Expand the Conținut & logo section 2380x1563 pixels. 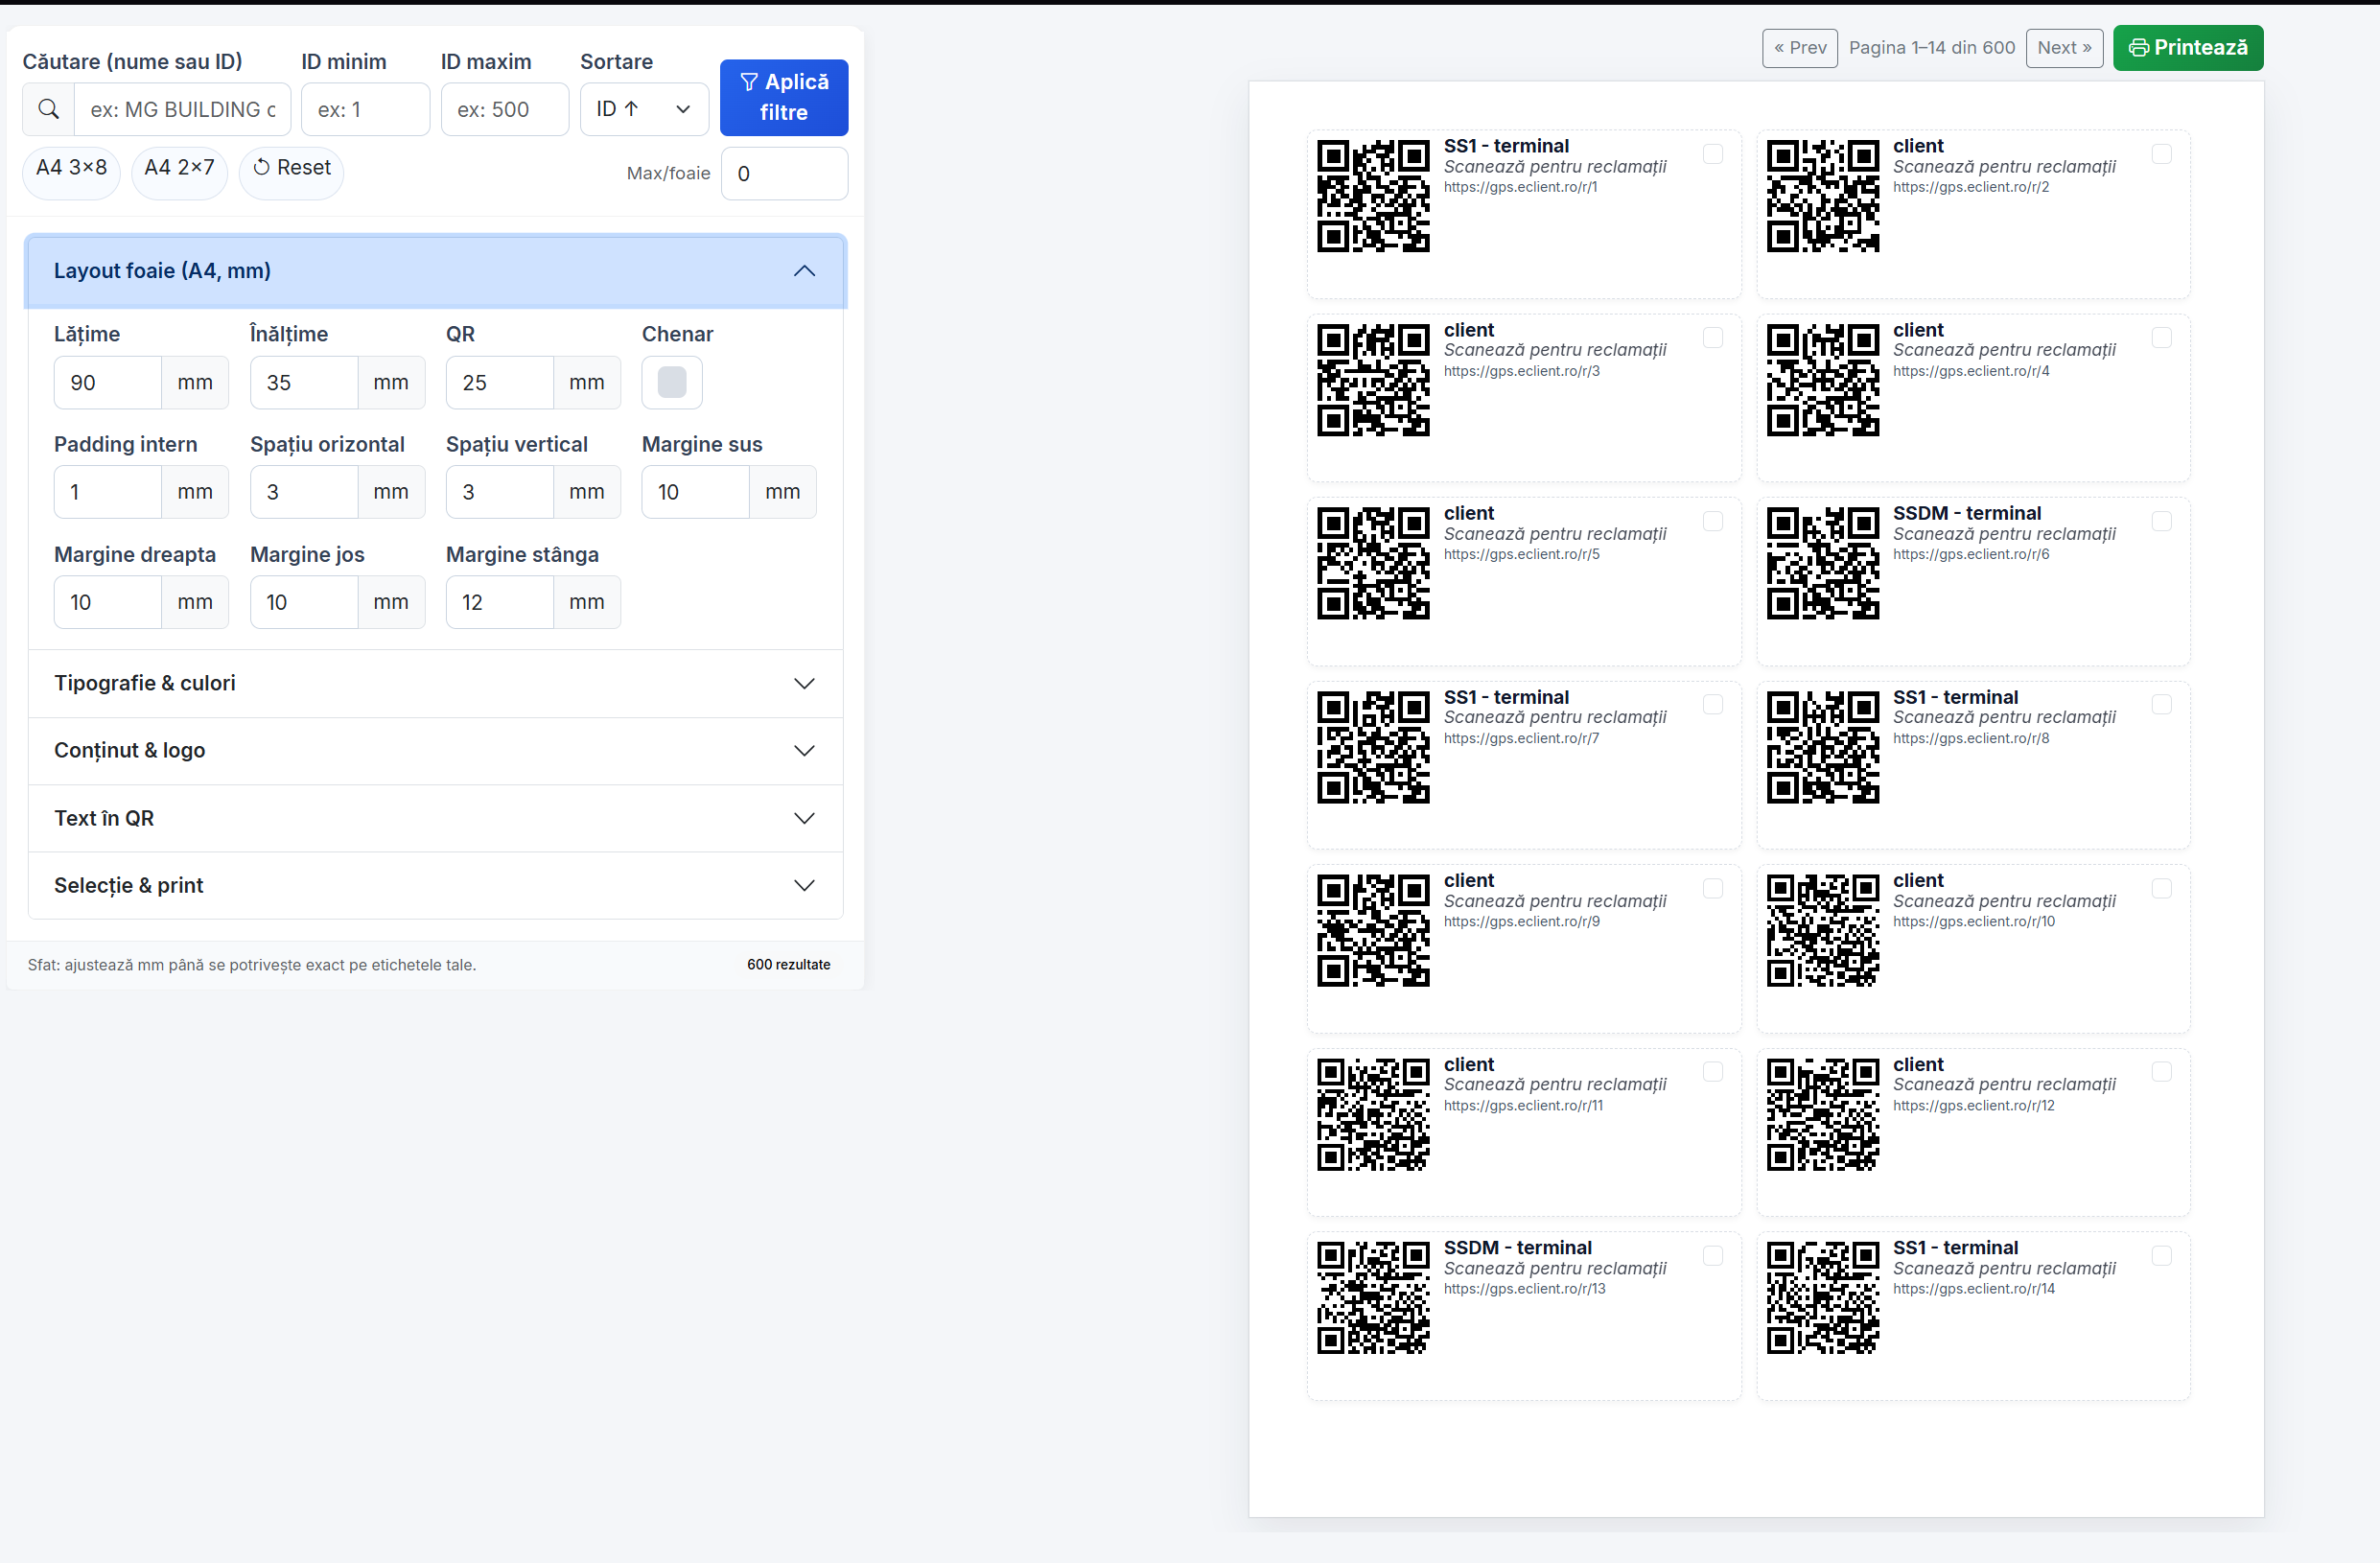click(x=435, y=750)
